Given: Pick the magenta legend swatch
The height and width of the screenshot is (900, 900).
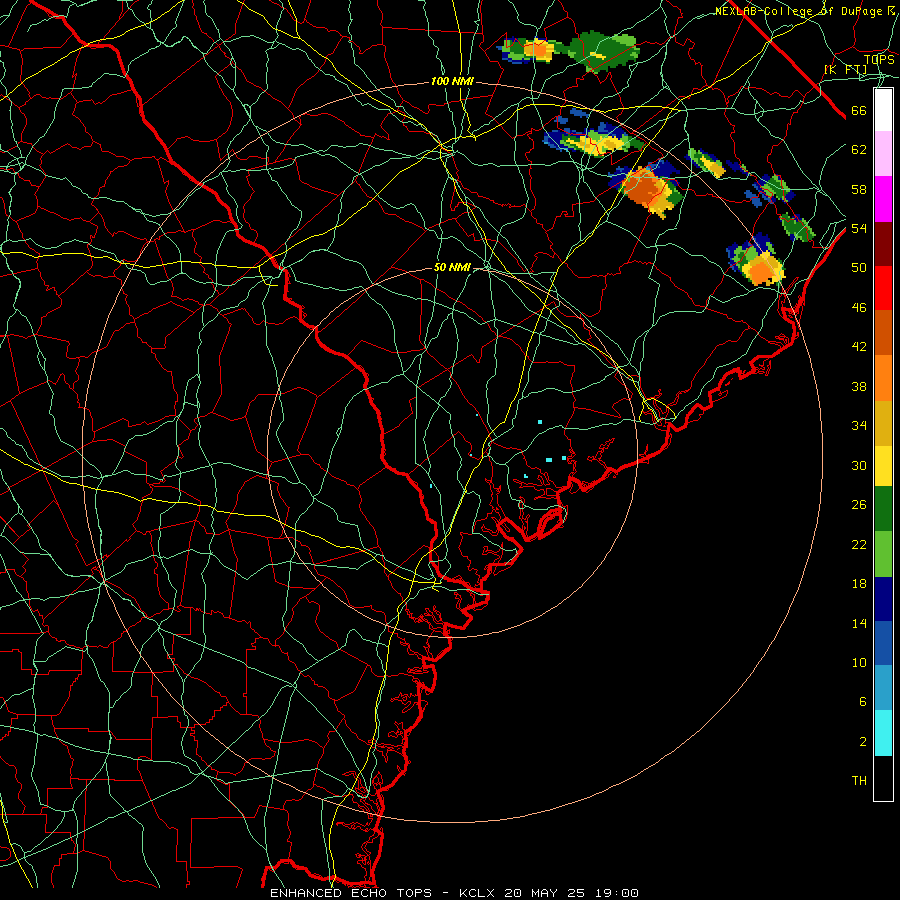Looking at the screenshot, I should pyautogui.click(x=883, y=199).
